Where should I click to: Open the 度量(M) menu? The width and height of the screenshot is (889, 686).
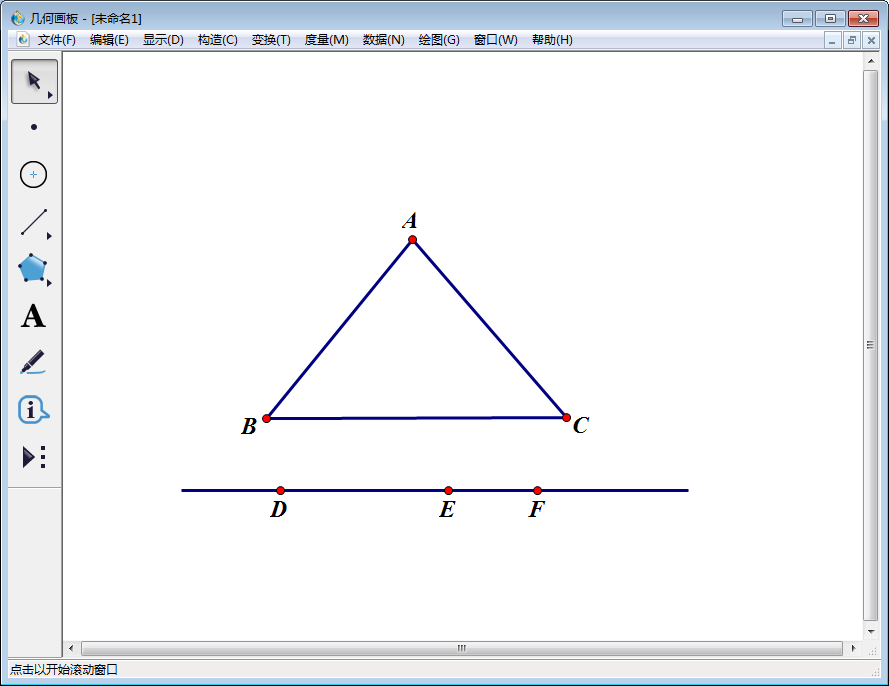click(x=326, y=40)
